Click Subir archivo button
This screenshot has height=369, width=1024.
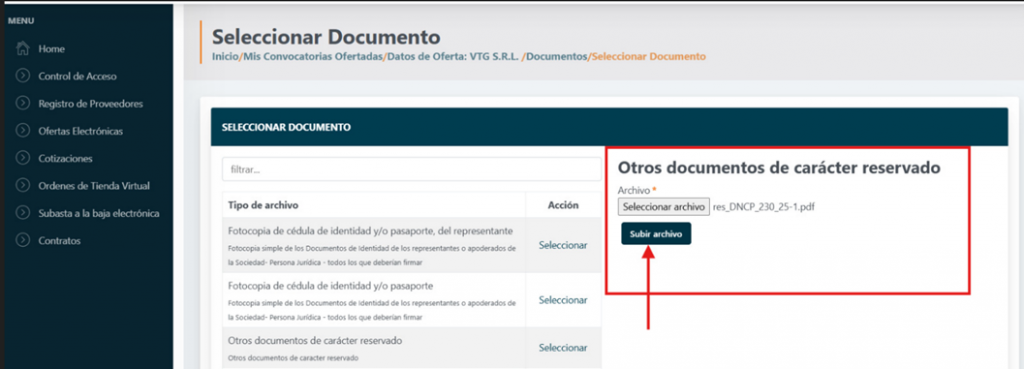(x=656, y=233)
